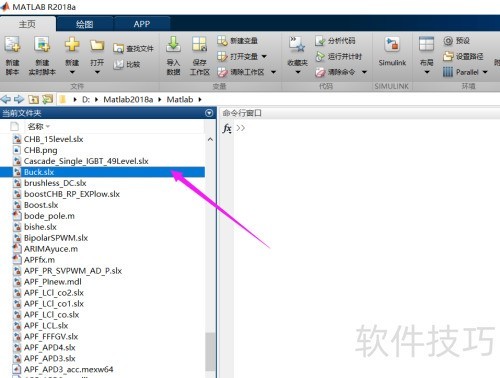Sort files by the 名称 column header
The image size is (500, 378).
click(36, 127)
